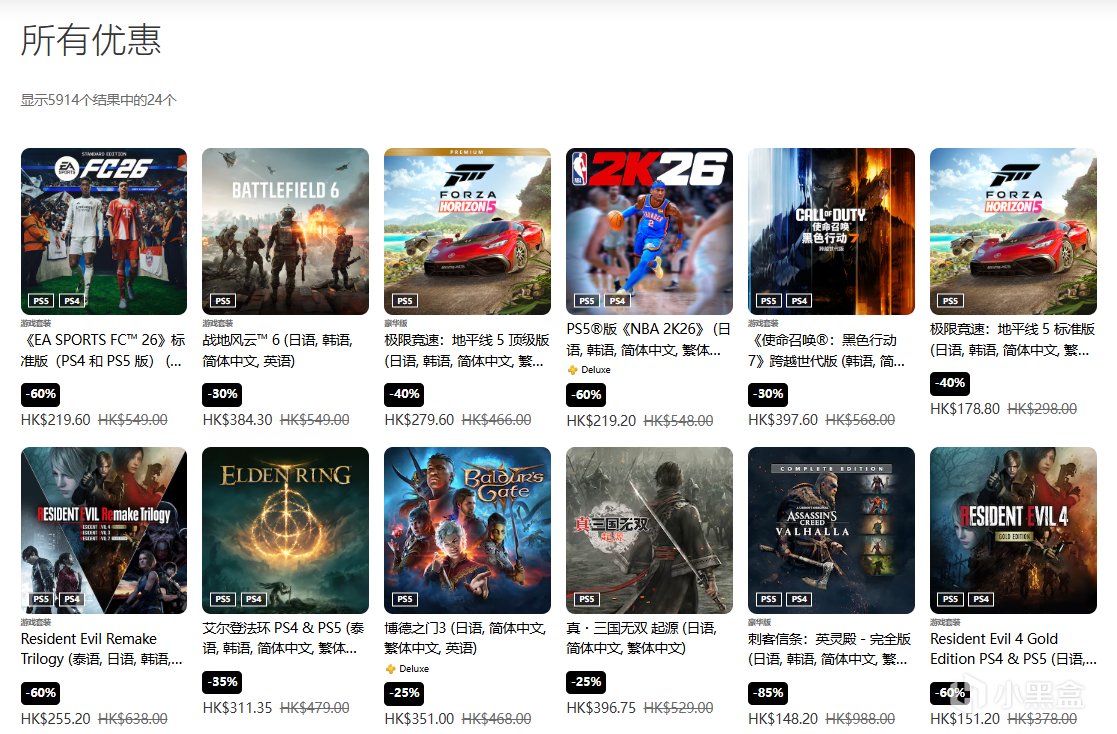The image size is (1117, 734).
Task: Open the Assassin's Creed Valhalla Complete Edition cover
Action: (x=831, y=530)
